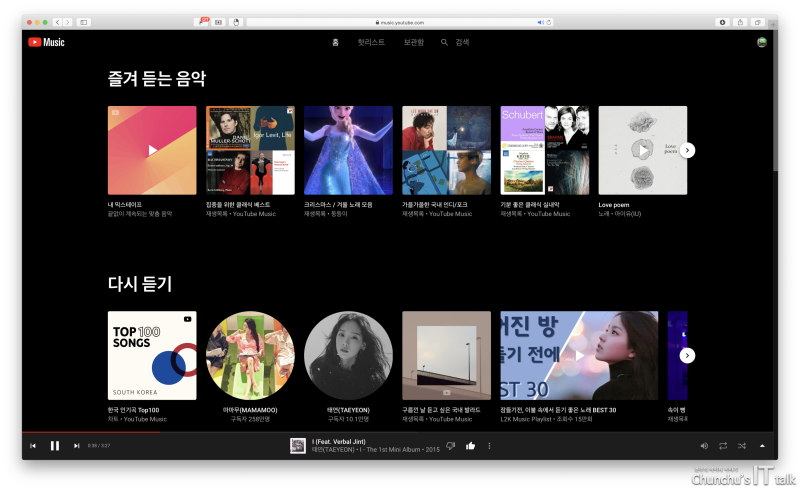Switch to the 핫리스트 tab
Screen dimensions: 800x489
click(x=371, y=42)
